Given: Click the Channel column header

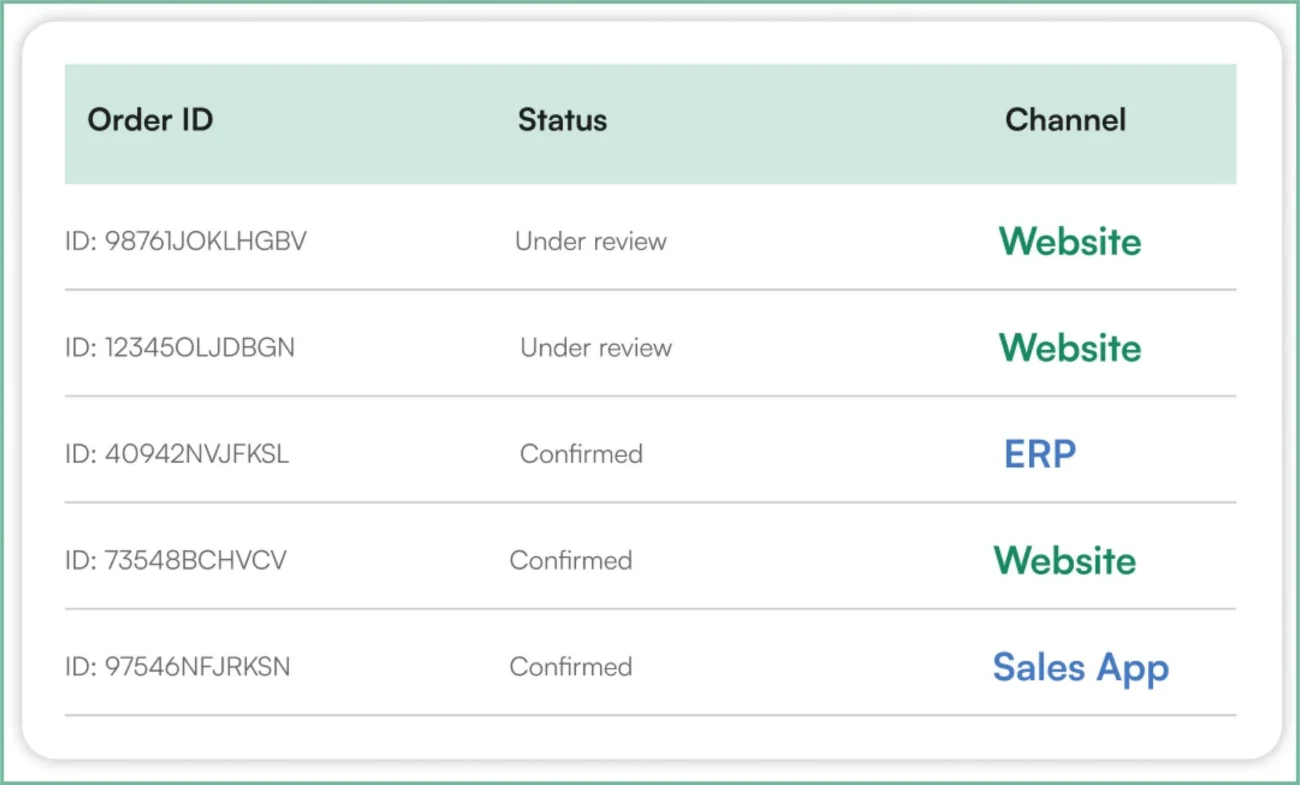Looking at the screenshot, I should click(1065, 121).
